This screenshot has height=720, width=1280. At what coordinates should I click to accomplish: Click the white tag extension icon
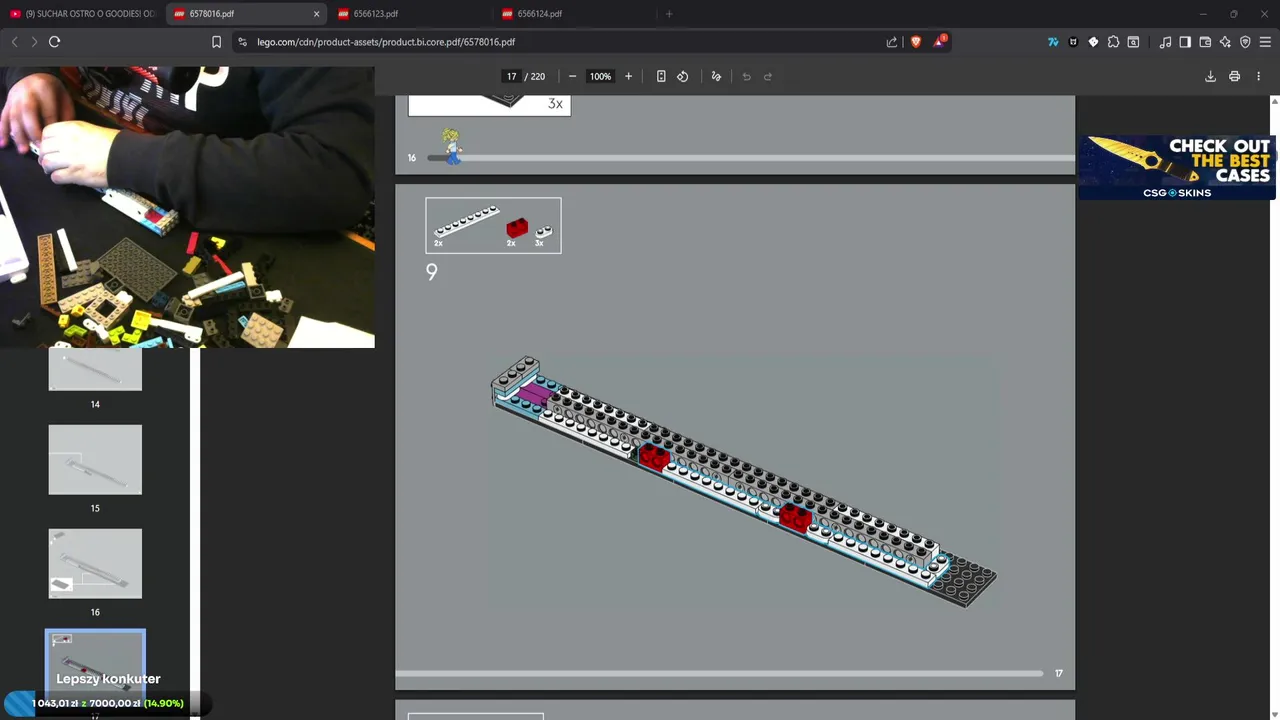point(1093,42)
